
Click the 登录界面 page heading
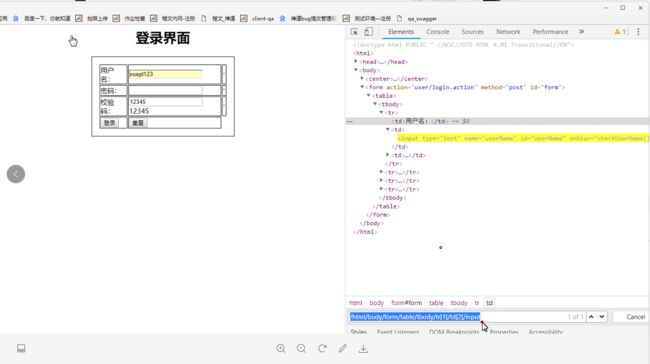click(x=163, y=38)
